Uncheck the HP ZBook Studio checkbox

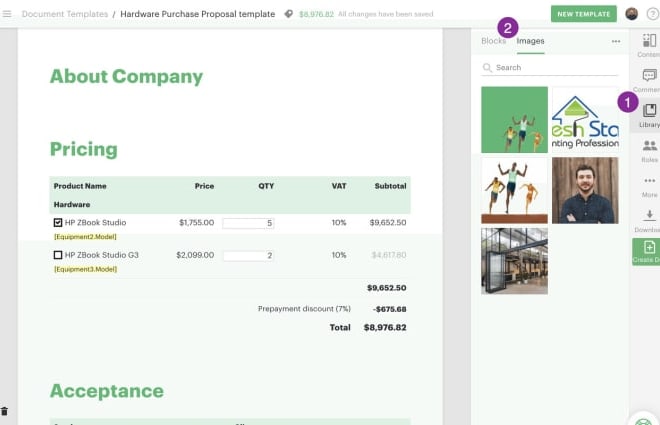pyautogui.click(x=58, y=223)
